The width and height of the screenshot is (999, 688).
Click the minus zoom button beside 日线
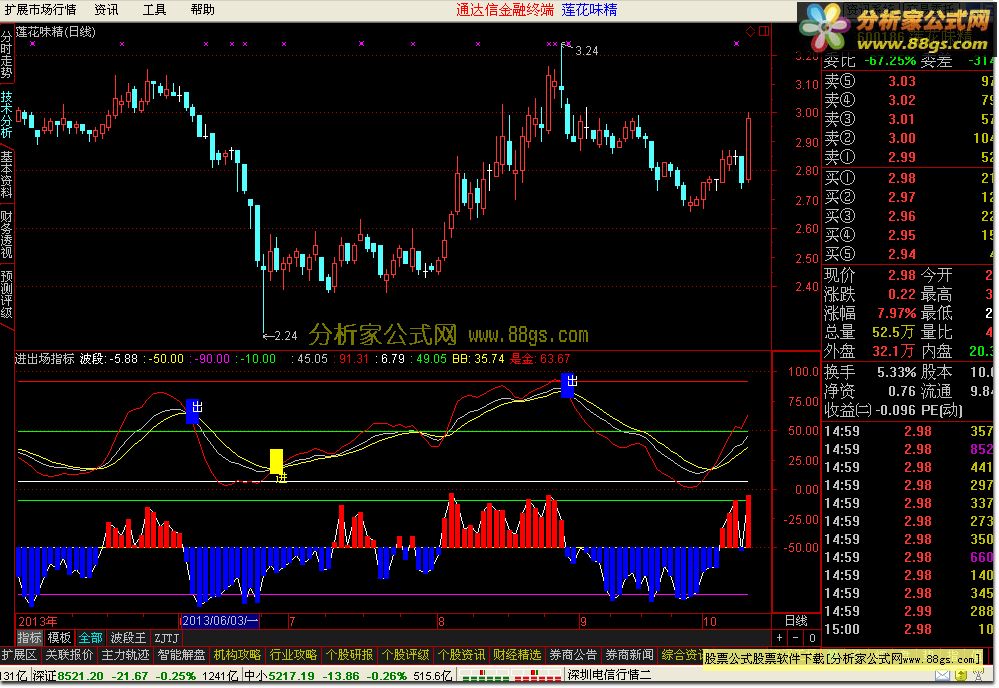coord(796,638)
